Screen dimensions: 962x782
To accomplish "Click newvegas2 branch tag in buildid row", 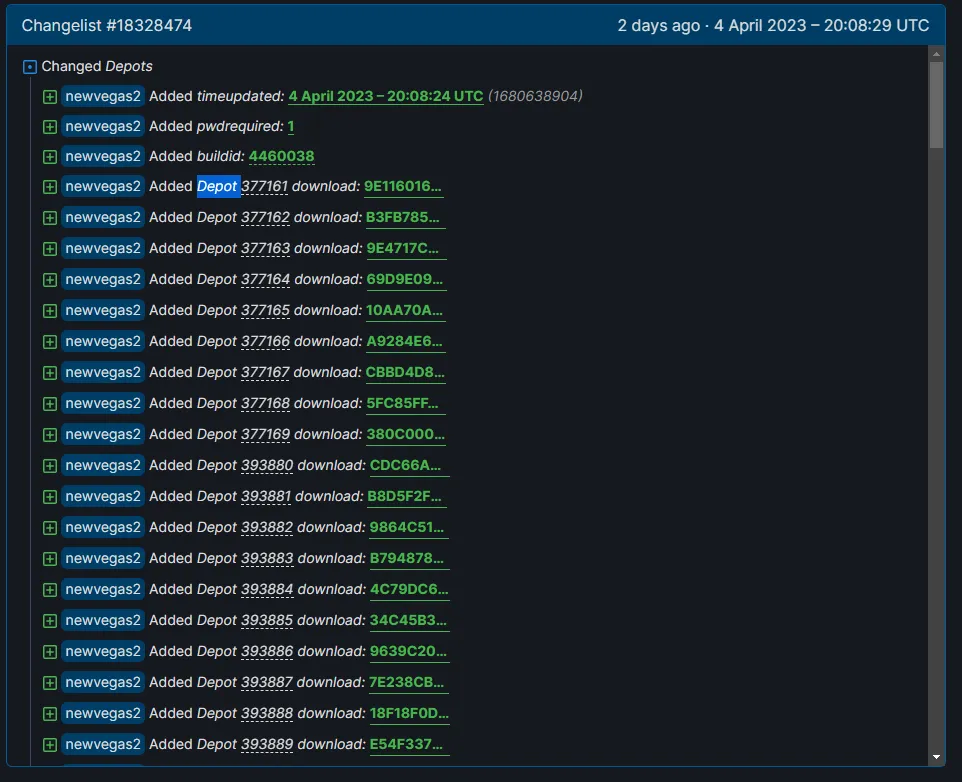I will click(x=103, y=156).
